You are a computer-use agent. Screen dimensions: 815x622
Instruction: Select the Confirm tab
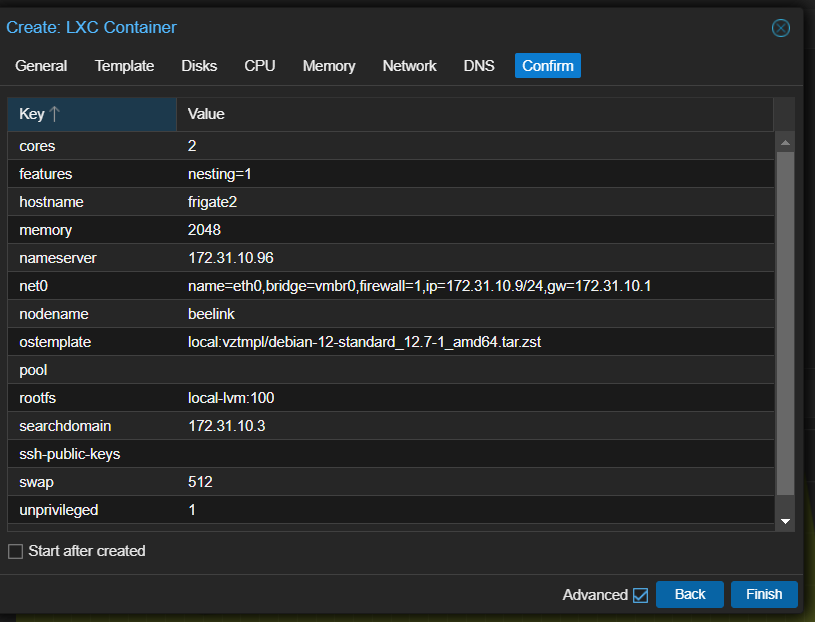[x=547, y=66]
